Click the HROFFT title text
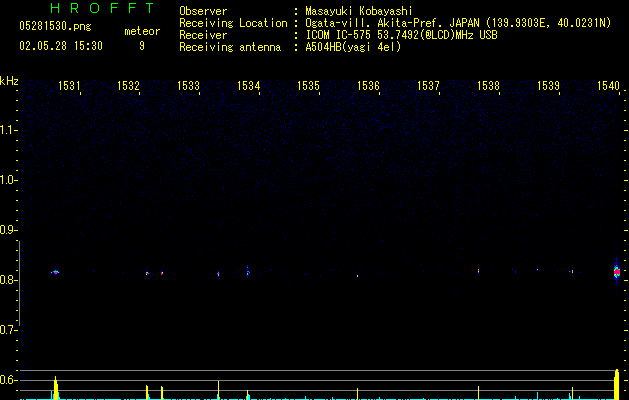Image resolution: width=629 pixels, height=400 pixels. point(103,8)
